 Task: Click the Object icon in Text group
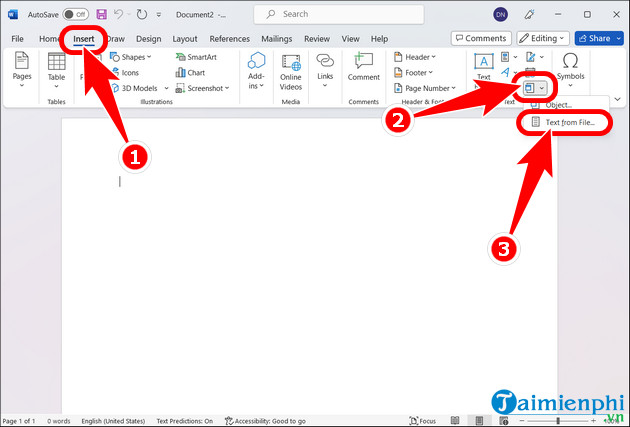click(530, 88)
